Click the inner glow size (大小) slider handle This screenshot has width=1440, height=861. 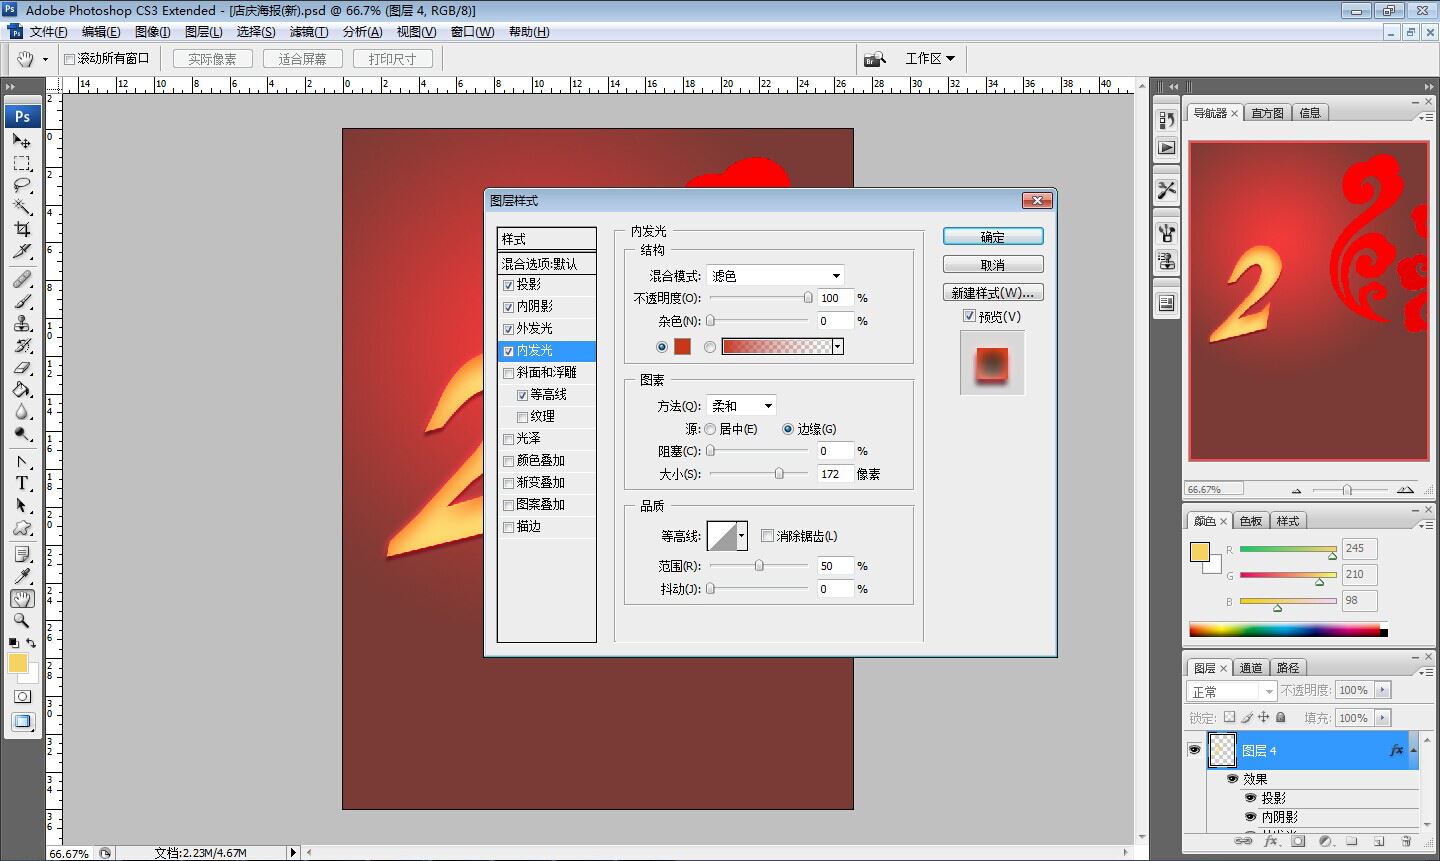click(779, 474)
